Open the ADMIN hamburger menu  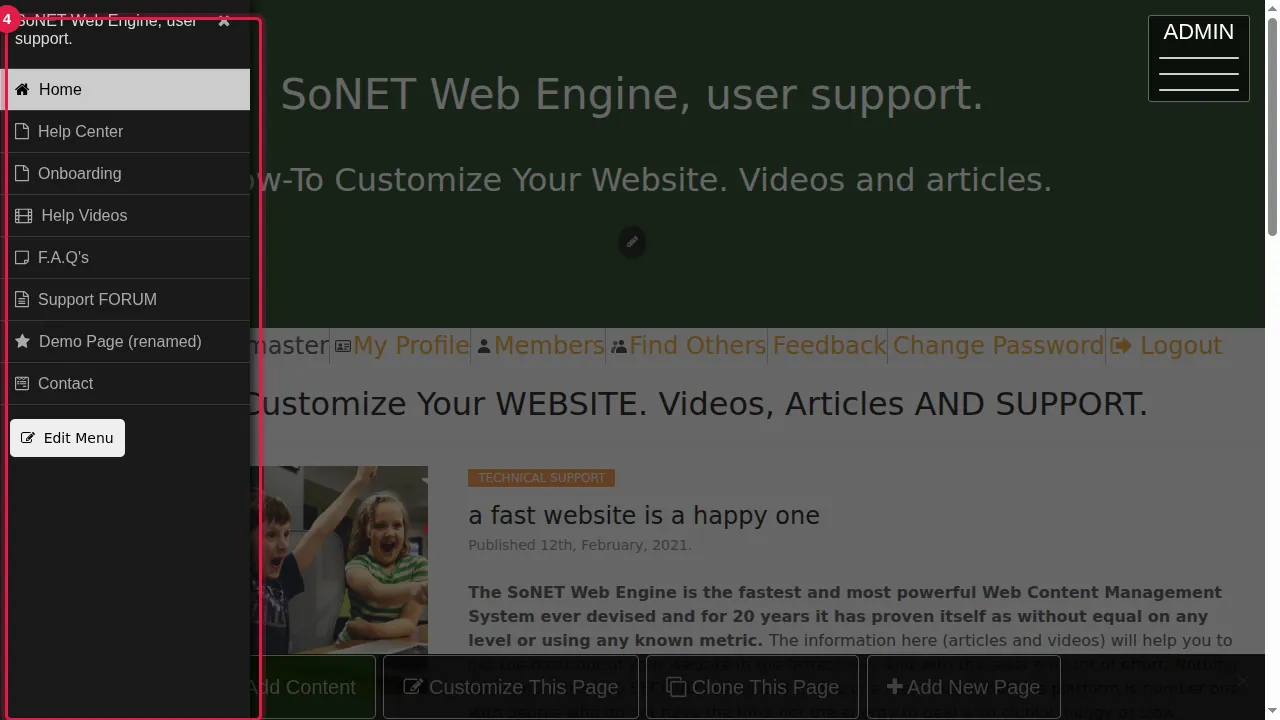tap(1199, 58)
